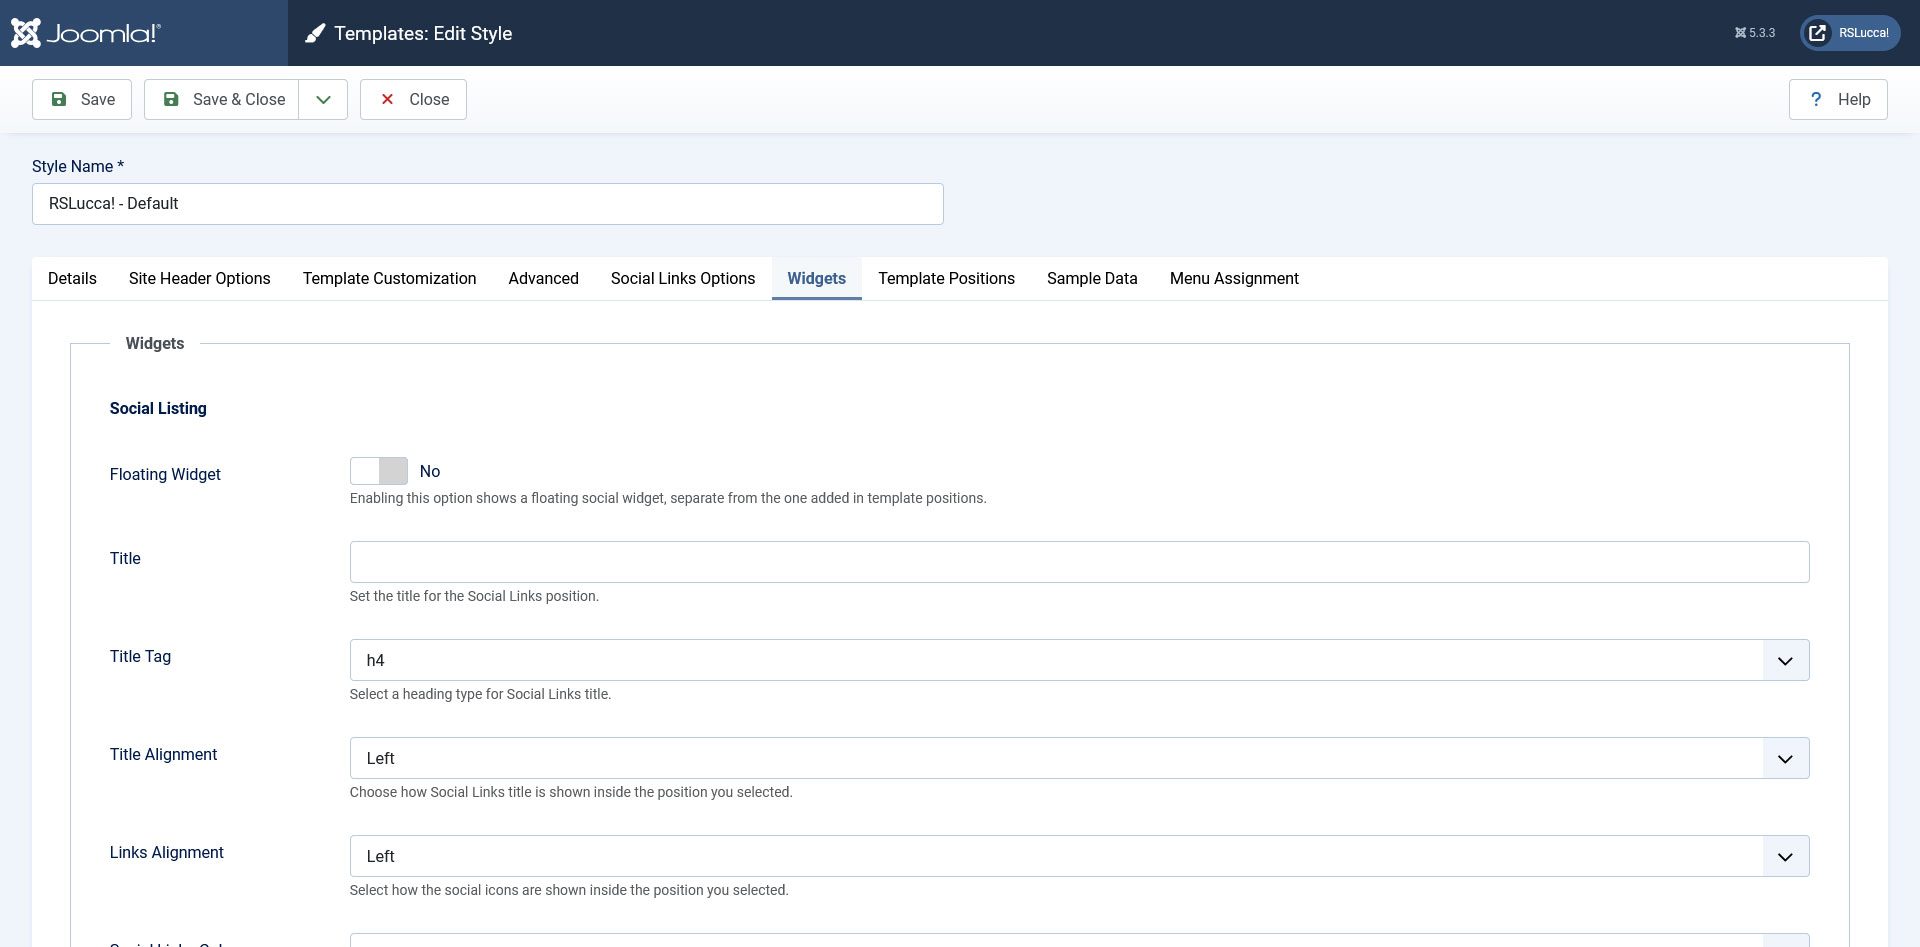Image resolution: width=1920 pixels, height=947 pixels.
Task: Open the Links Alignment dropdown
Action: click(1079, 856)
